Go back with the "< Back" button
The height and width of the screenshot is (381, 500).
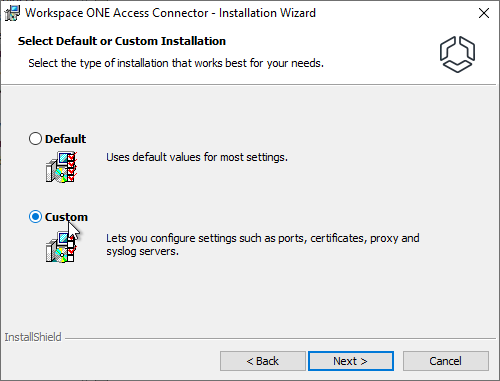pyautogui.click(x=263, y=361)
